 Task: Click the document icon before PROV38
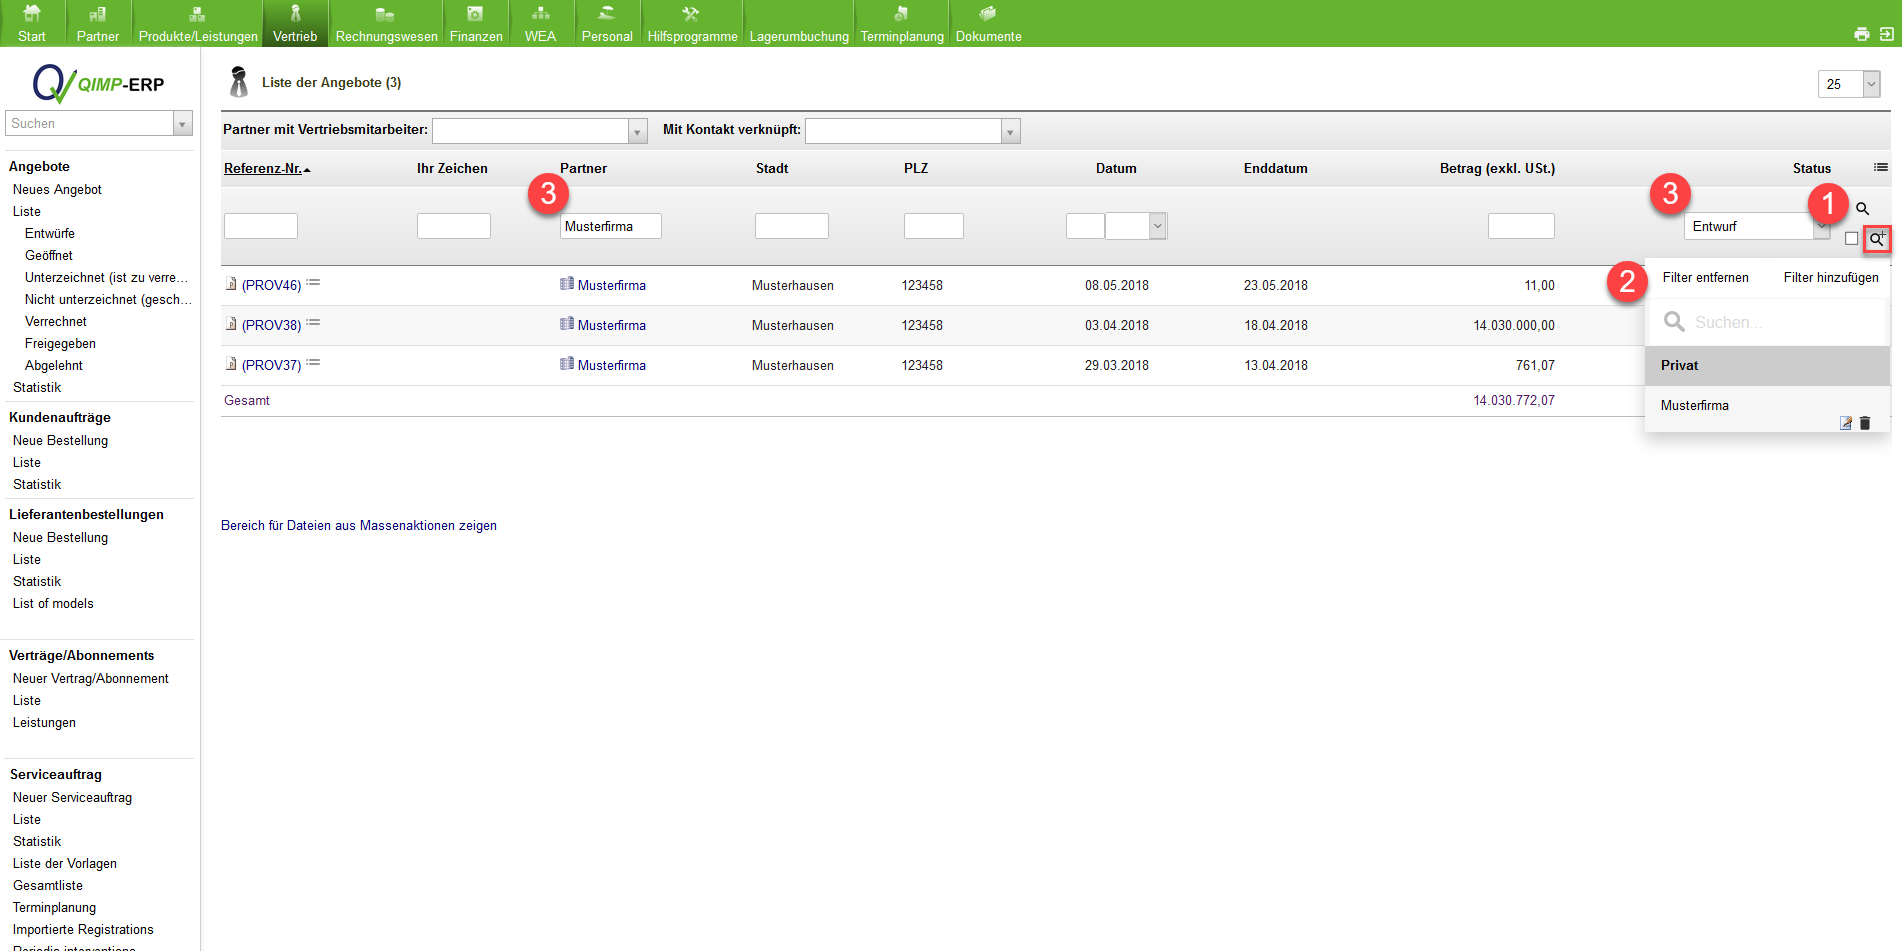pyautogui.click(x=231, y=324)
